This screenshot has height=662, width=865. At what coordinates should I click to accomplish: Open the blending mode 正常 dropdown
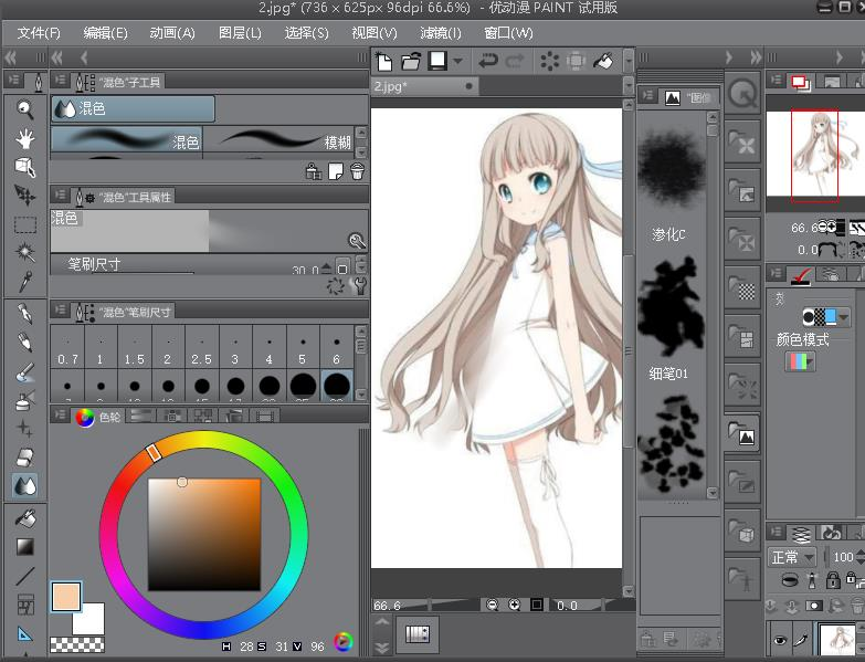tap(792, 557)
